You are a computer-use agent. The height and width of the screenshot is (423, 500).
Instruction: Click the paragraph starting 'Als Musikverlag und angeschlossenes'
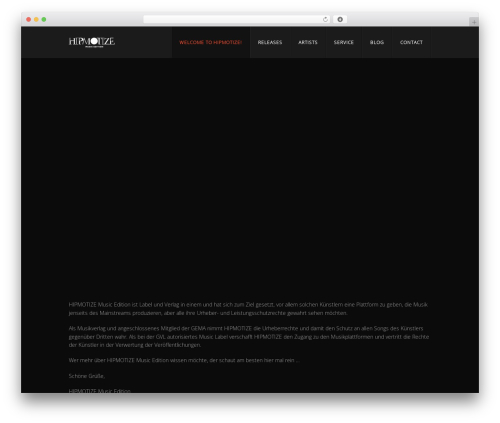point(249,337)
